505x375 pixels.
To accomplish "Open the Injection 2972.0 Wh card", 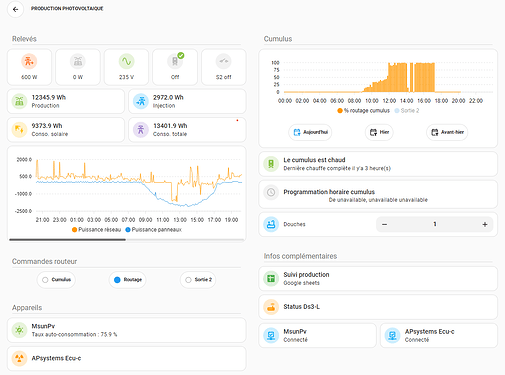I will pyautogui.click(x=187, y=101).
